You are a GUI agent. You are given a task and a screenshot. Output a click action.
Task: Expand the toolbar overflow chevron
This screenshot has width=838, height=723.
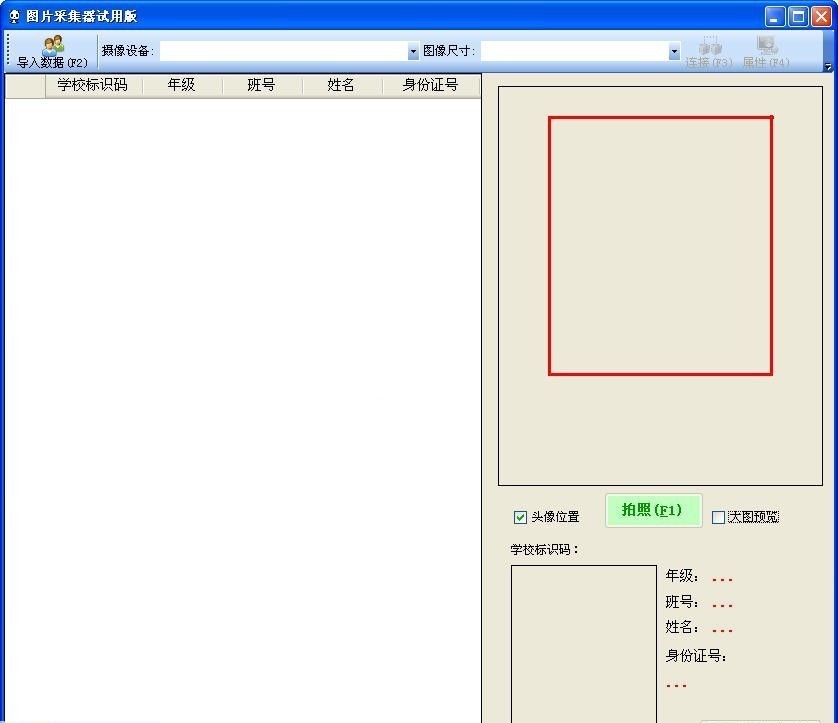(x=828, y=67)
